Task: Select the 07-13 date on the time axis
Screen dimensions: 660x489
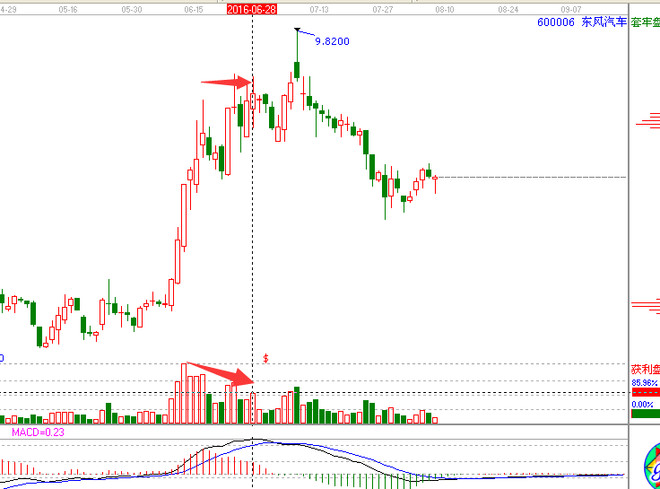Action: [319, 9]
